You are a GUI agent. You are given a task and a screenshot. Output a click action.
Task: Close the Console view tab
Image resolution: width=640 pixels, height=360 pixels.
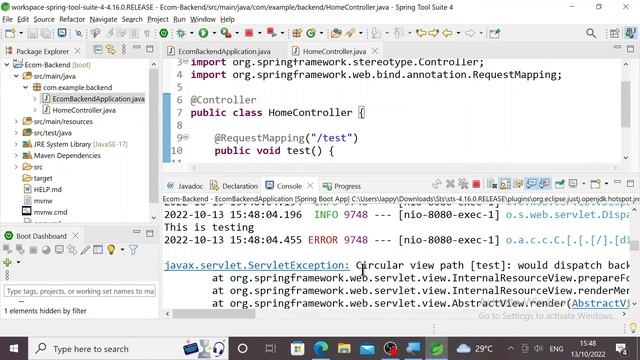coord(310,186)
